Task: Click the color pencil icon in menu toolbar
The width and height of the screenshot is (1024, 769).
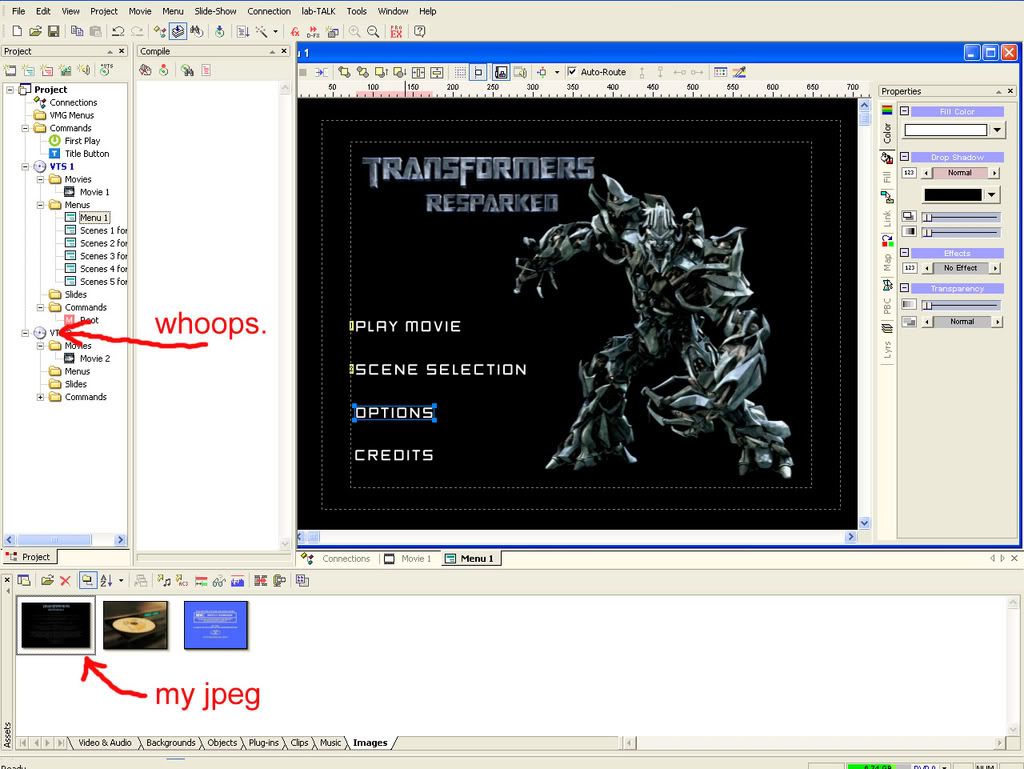Action: 739,72
